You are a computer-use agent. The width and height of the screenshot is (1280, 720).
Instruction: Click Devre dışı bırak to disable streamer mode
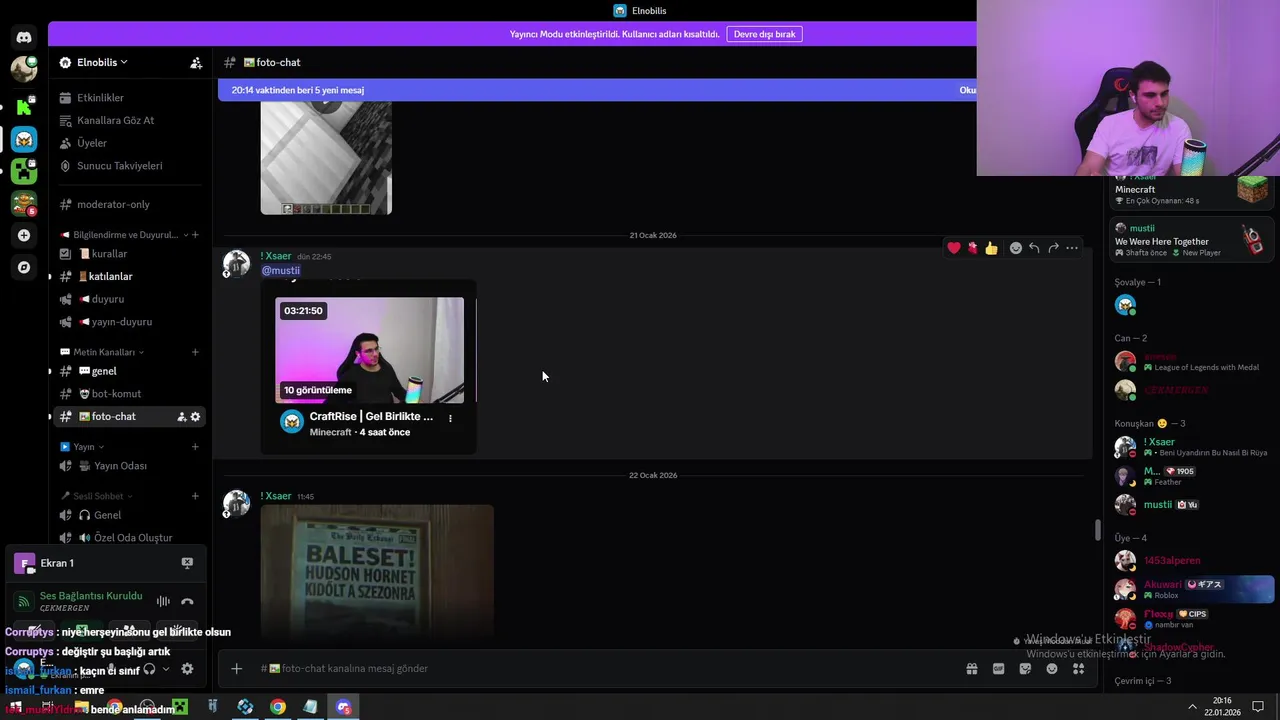(764, 34)
